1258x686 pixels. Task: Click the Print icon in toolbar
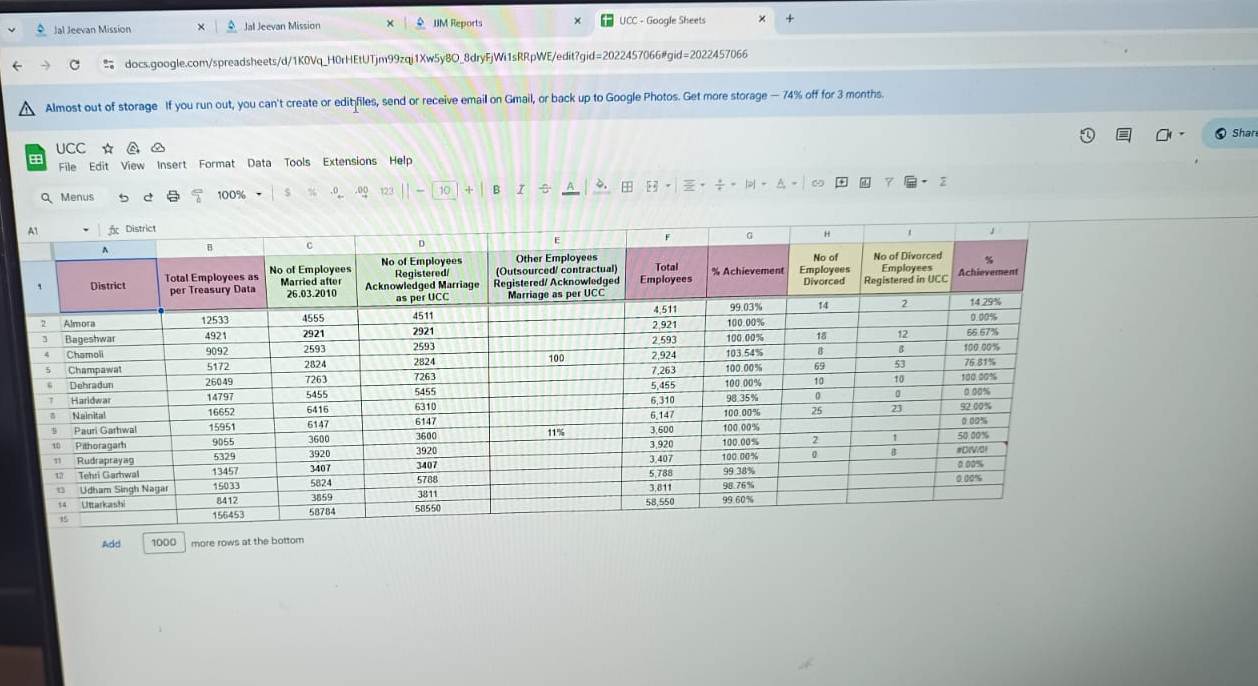pyautogui.click(x=173, y=196)
